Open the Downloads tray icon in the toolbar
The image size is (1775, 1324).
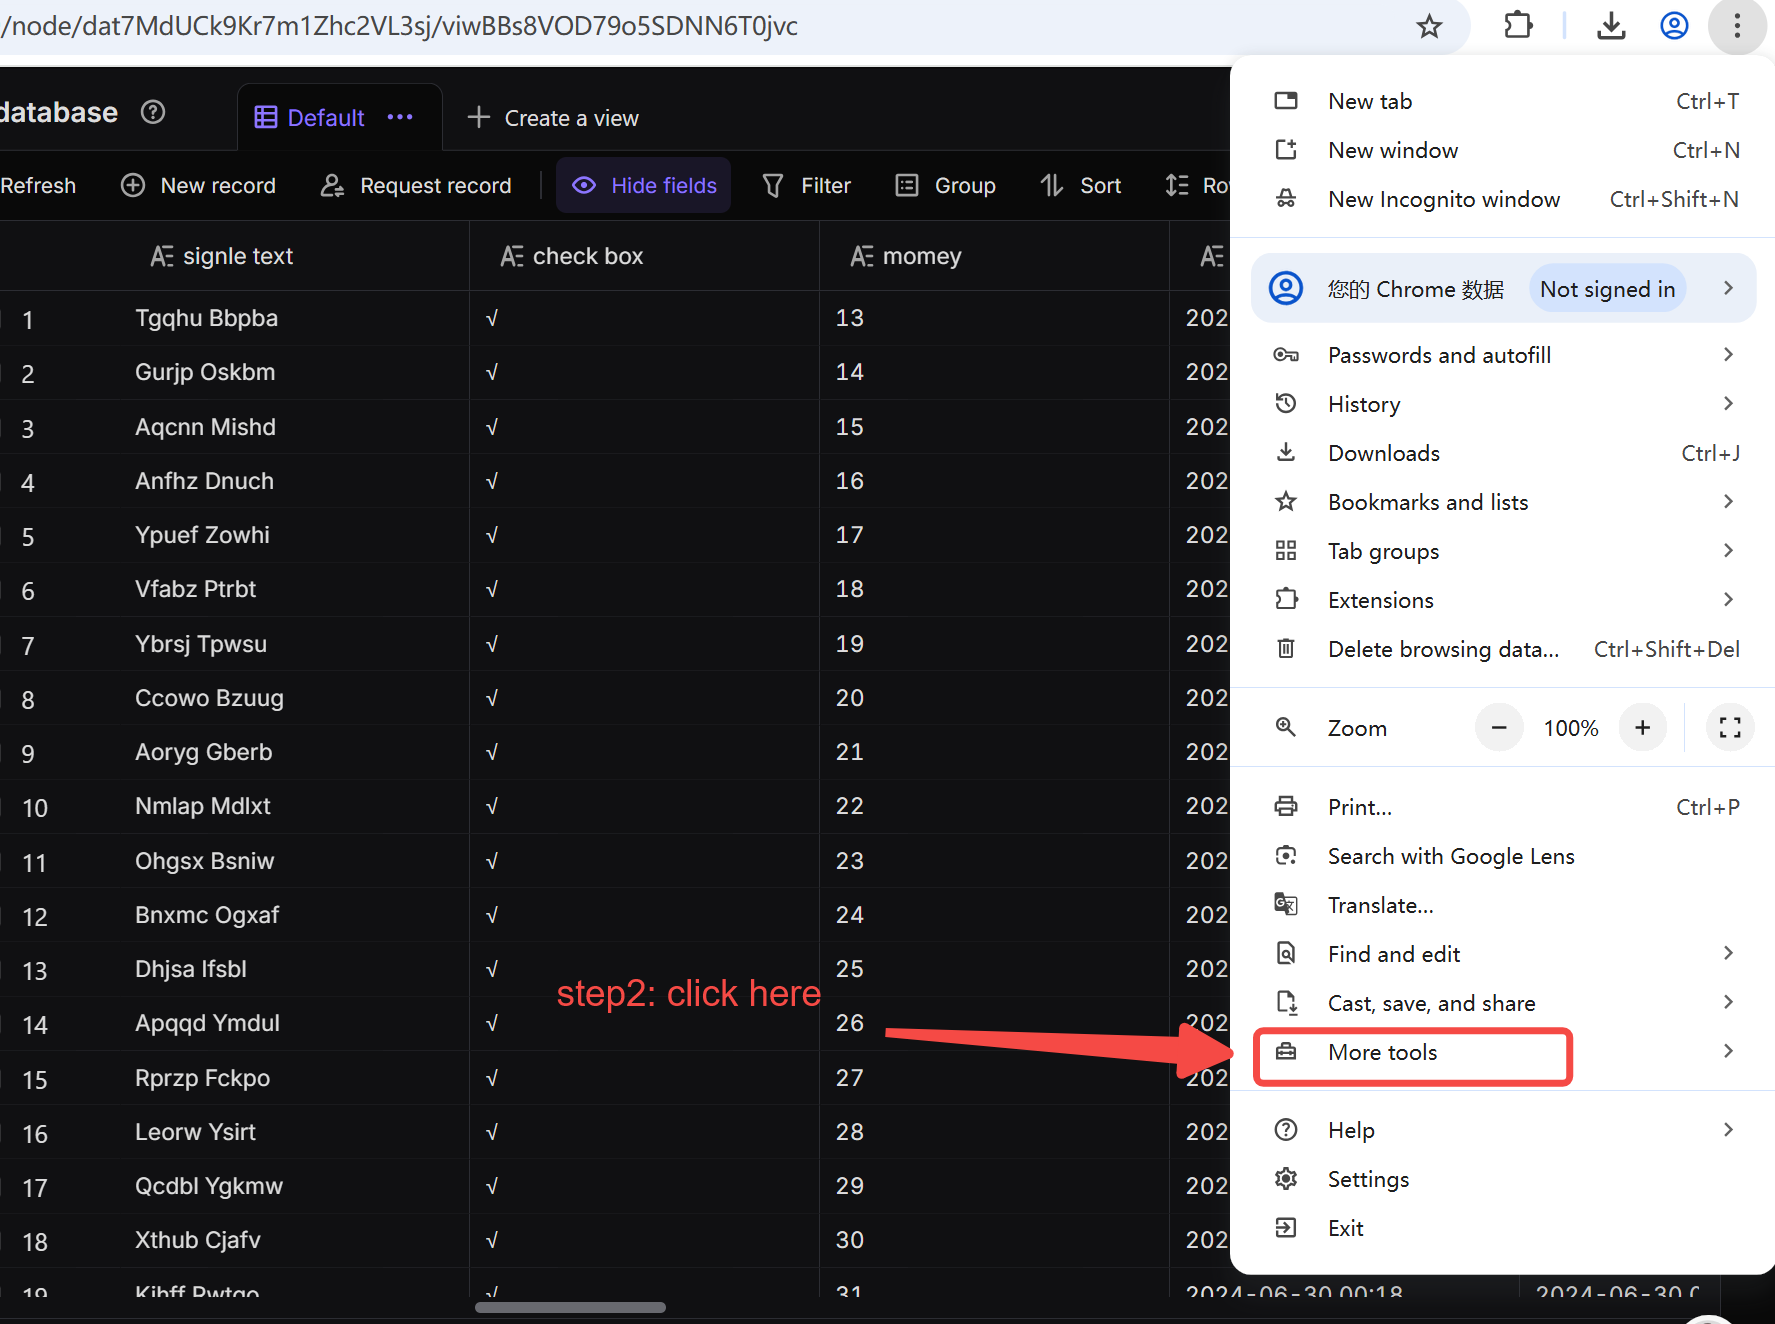pos(1611,26)
